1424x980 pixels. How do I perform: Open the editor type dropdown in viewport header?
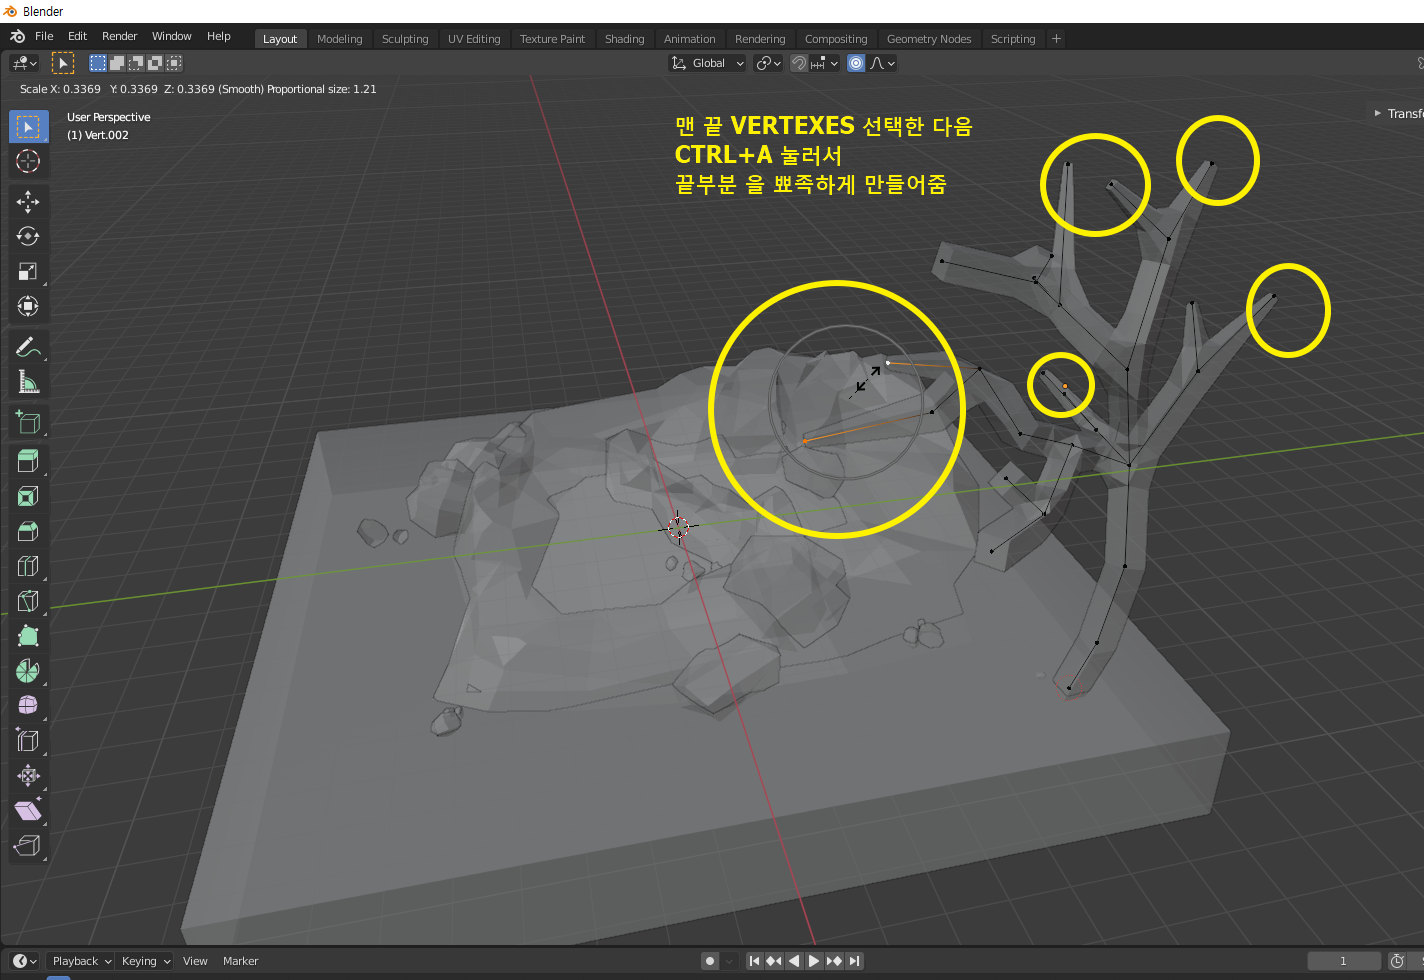[x=24, y=63]
